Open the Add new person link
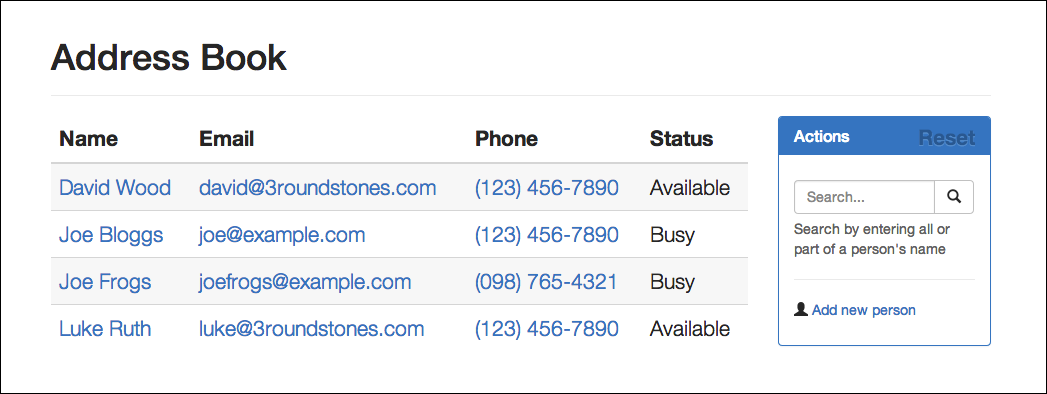Viewport: 1047px width, 394px height. click(x=863, y=310)
